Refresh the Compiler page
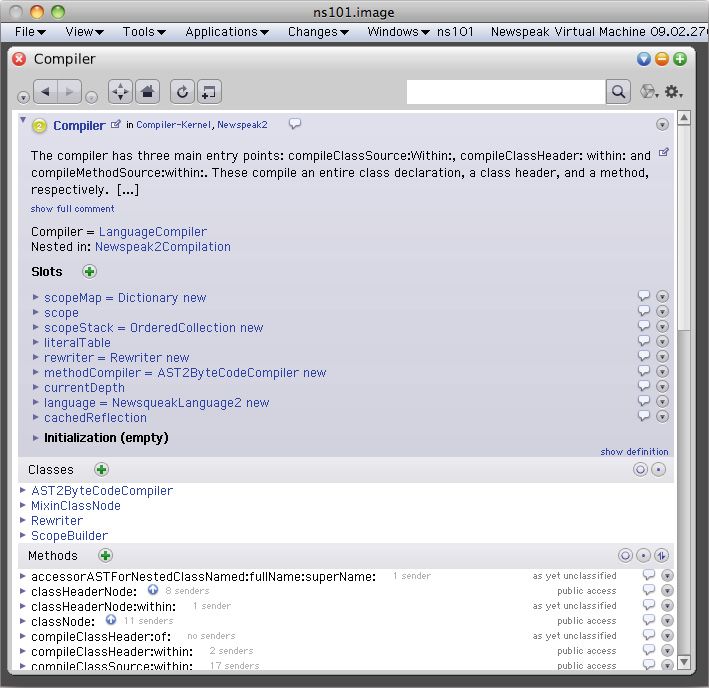This screenshot has height=688, width=709. tap(182, 92)
